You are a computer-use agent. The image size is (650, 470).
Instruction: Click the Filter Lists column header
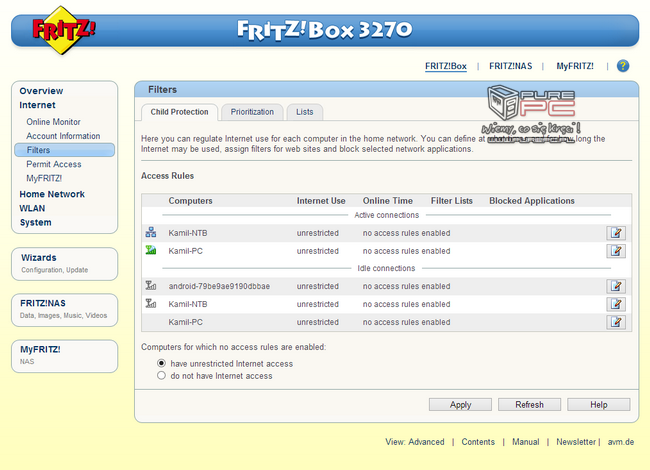tap(451, 201)
